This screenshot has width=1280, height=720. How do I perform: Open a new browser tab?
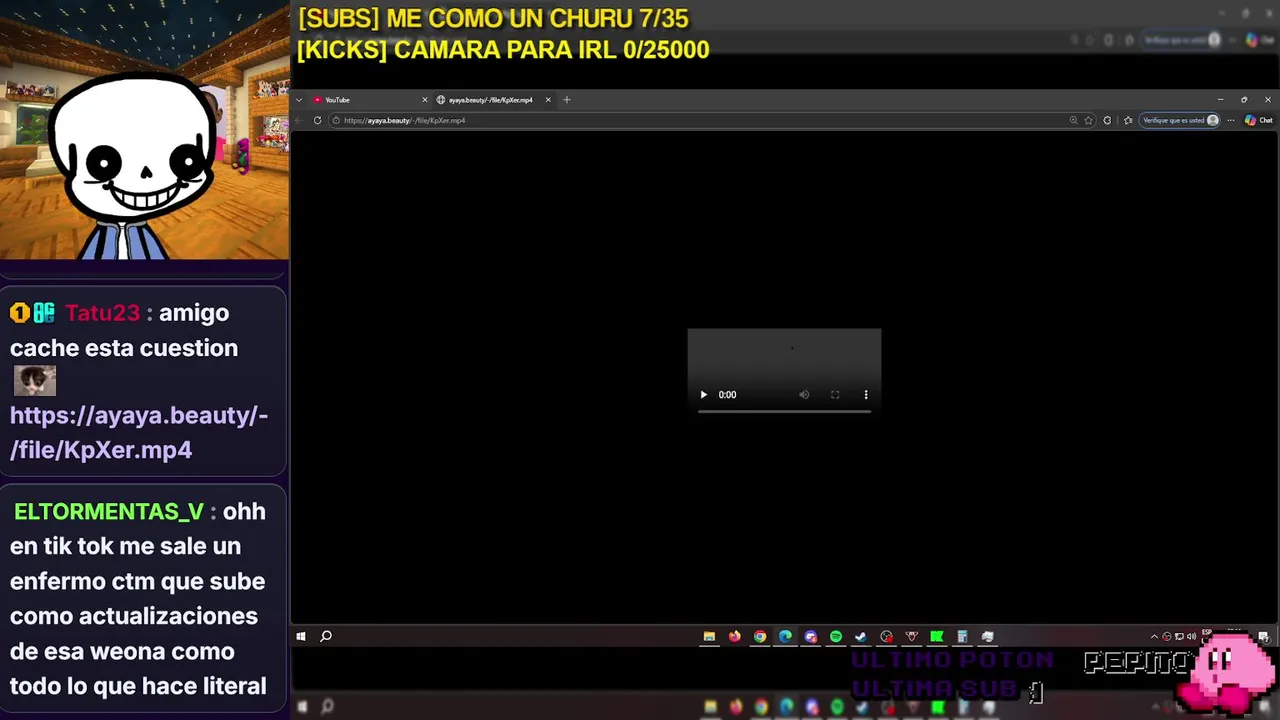tap(566, 100)
